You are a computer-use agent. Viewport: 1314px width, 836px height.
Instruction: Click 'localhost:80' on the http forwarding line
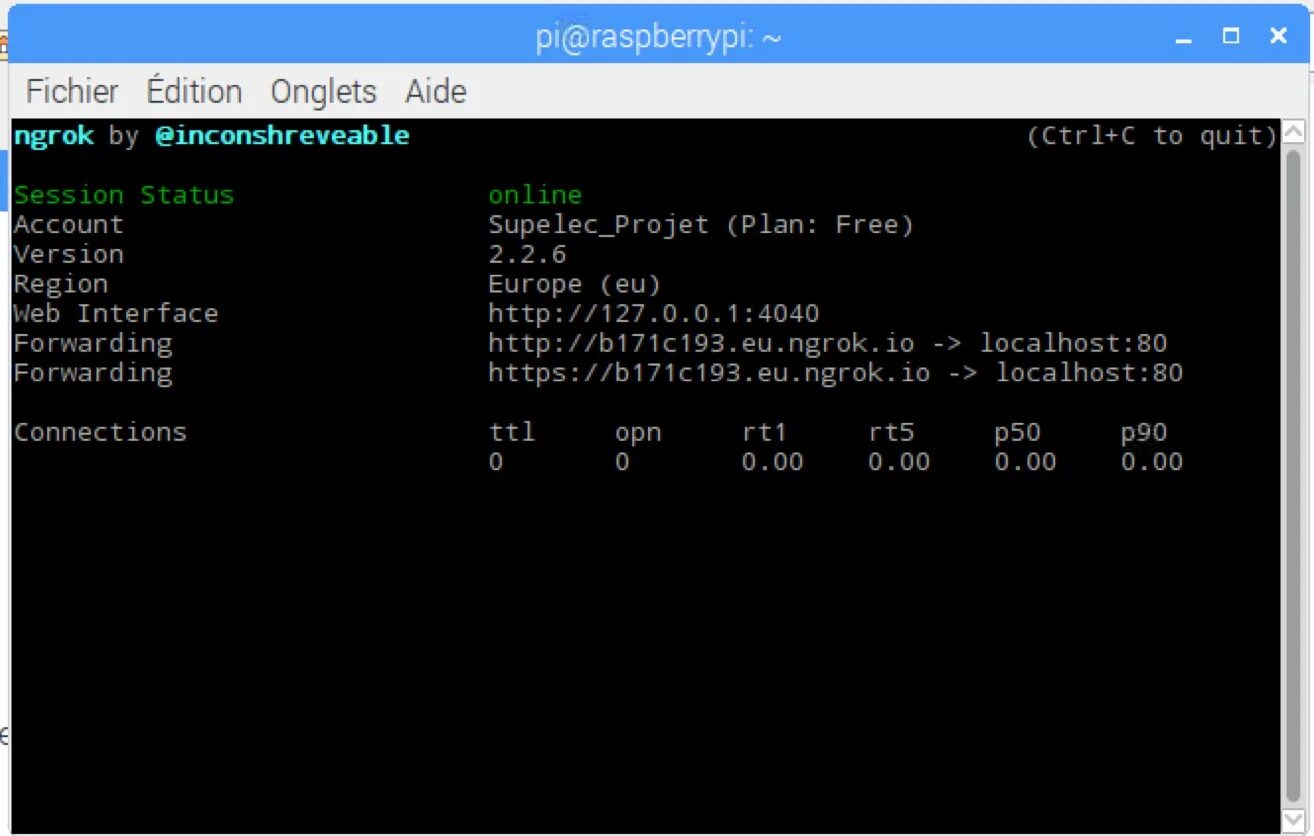tap(1073, 343)
